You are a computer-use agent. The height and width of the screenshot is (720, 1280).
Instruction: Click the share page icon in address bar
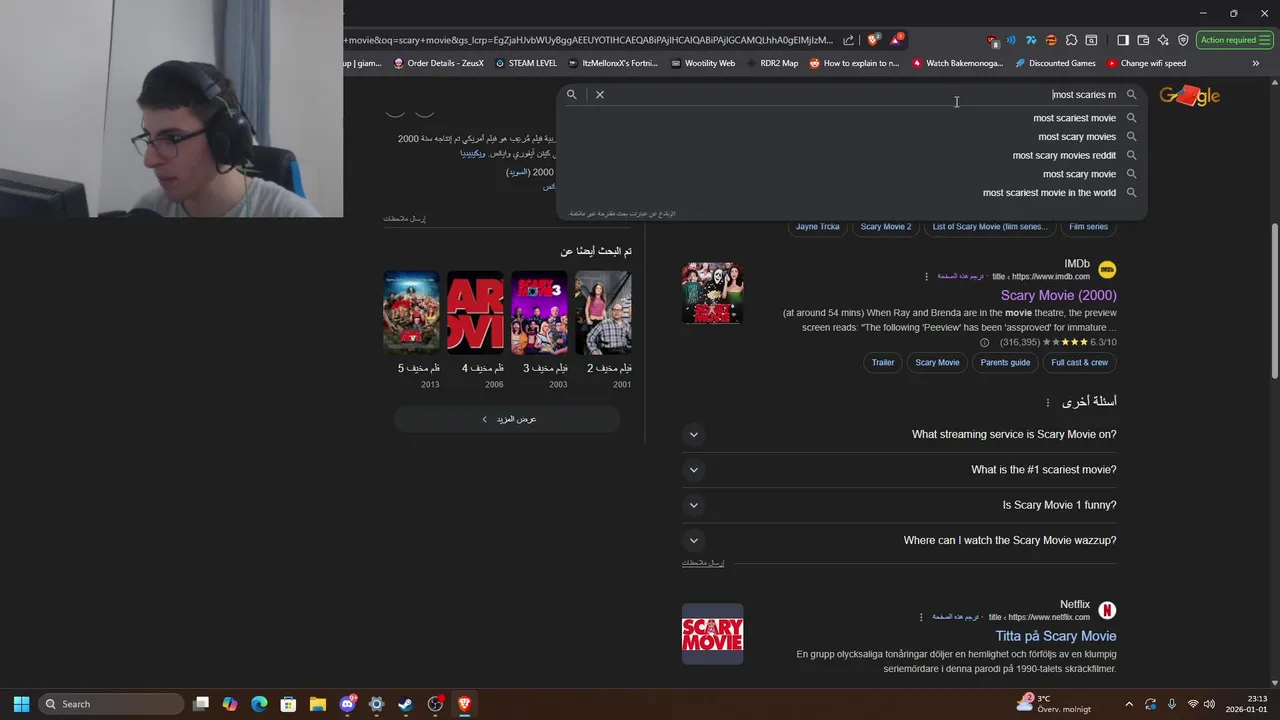(x=849, y=40)
